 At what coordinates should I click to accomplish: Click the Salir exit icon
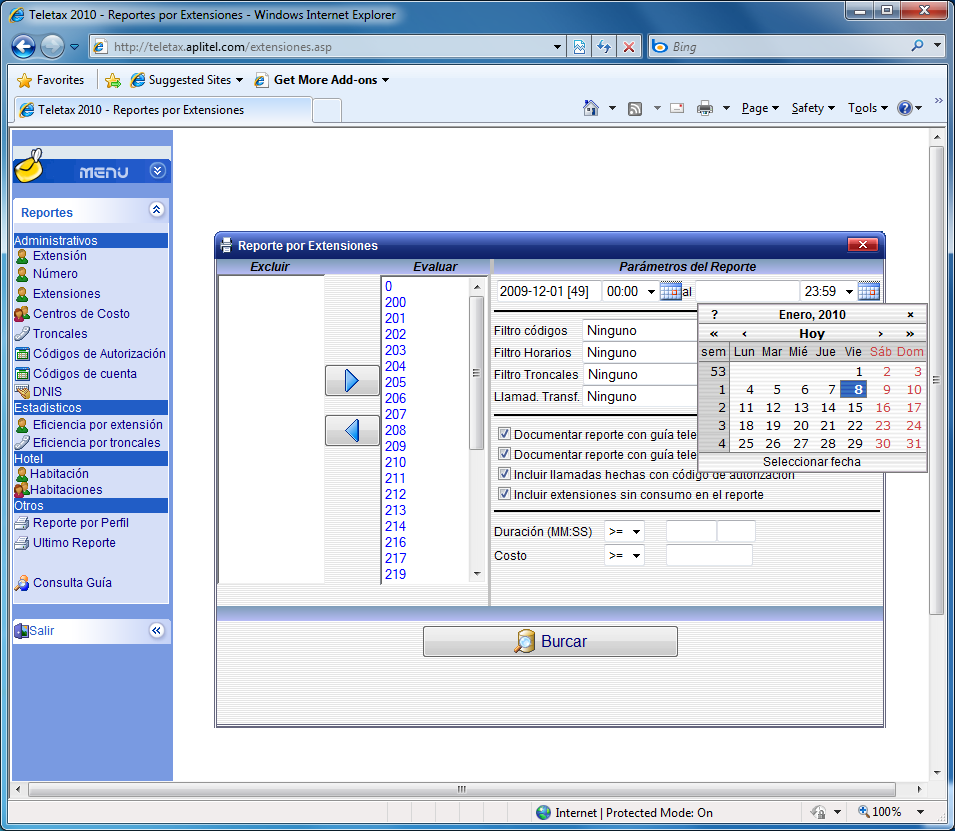click(21, 631)
